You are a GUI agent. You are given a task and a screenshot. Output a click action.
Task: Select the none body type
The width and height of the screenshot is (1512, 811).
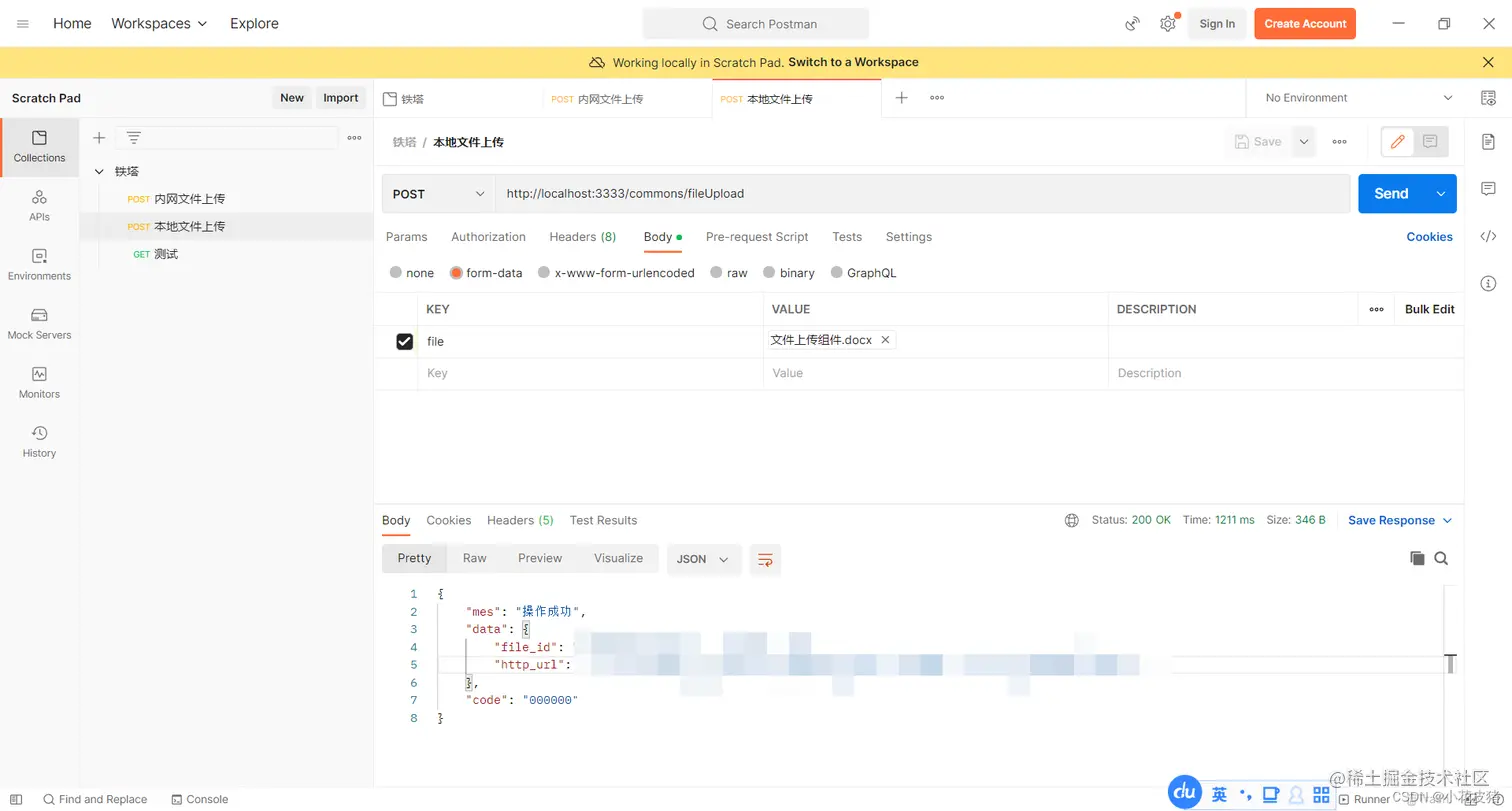396,272
